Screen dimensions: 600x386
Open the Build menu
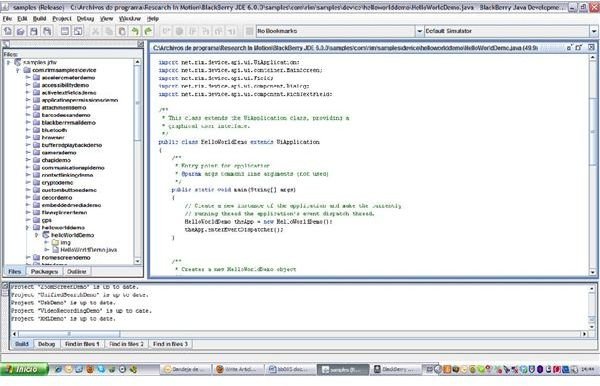tap(39, 18)
